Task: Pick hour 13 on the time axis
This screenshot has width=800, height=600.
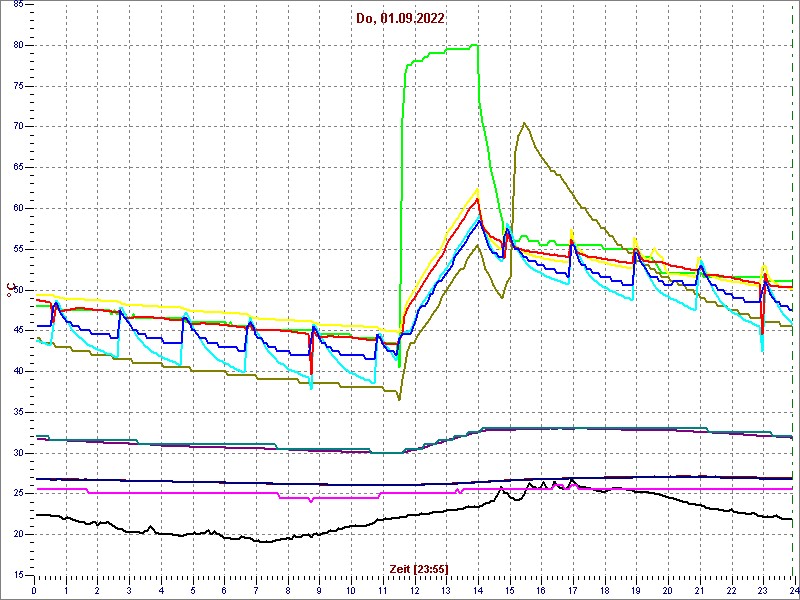Action: coord(445,590)
